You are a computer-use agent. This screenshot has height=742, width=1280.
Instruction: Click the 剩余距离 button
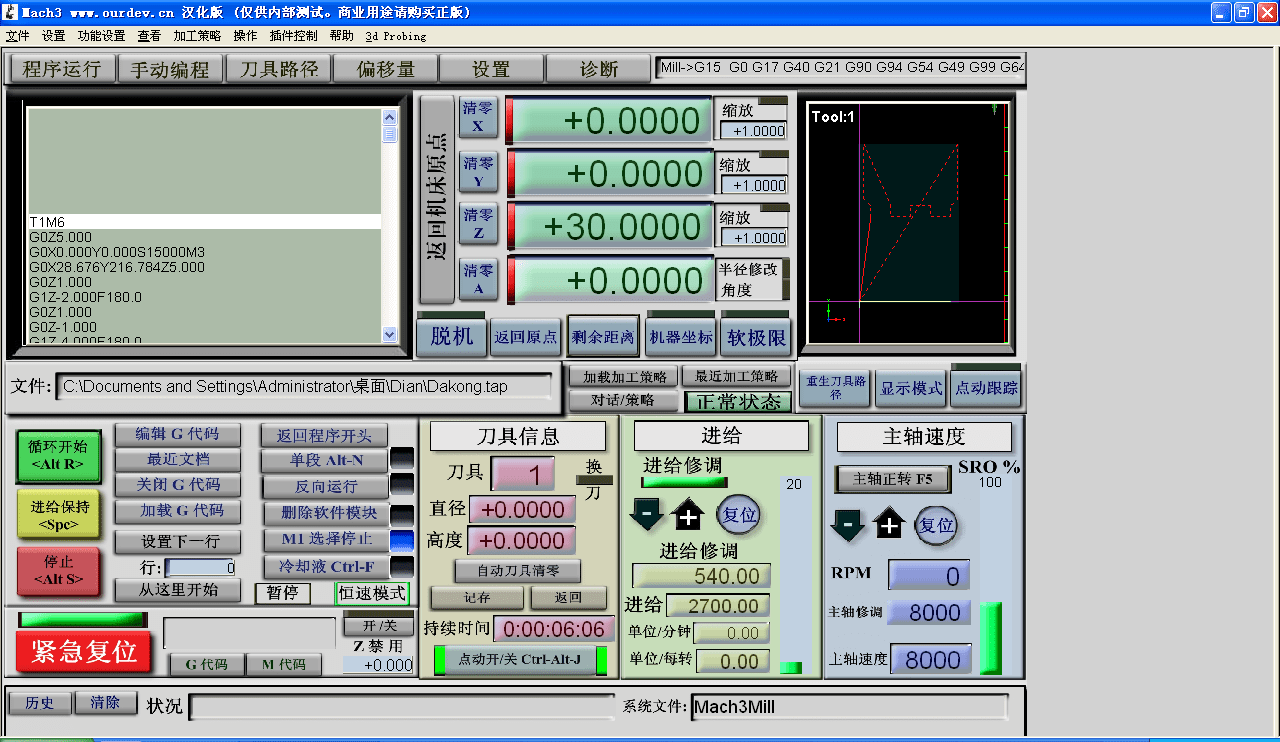(x=603, y=337)
